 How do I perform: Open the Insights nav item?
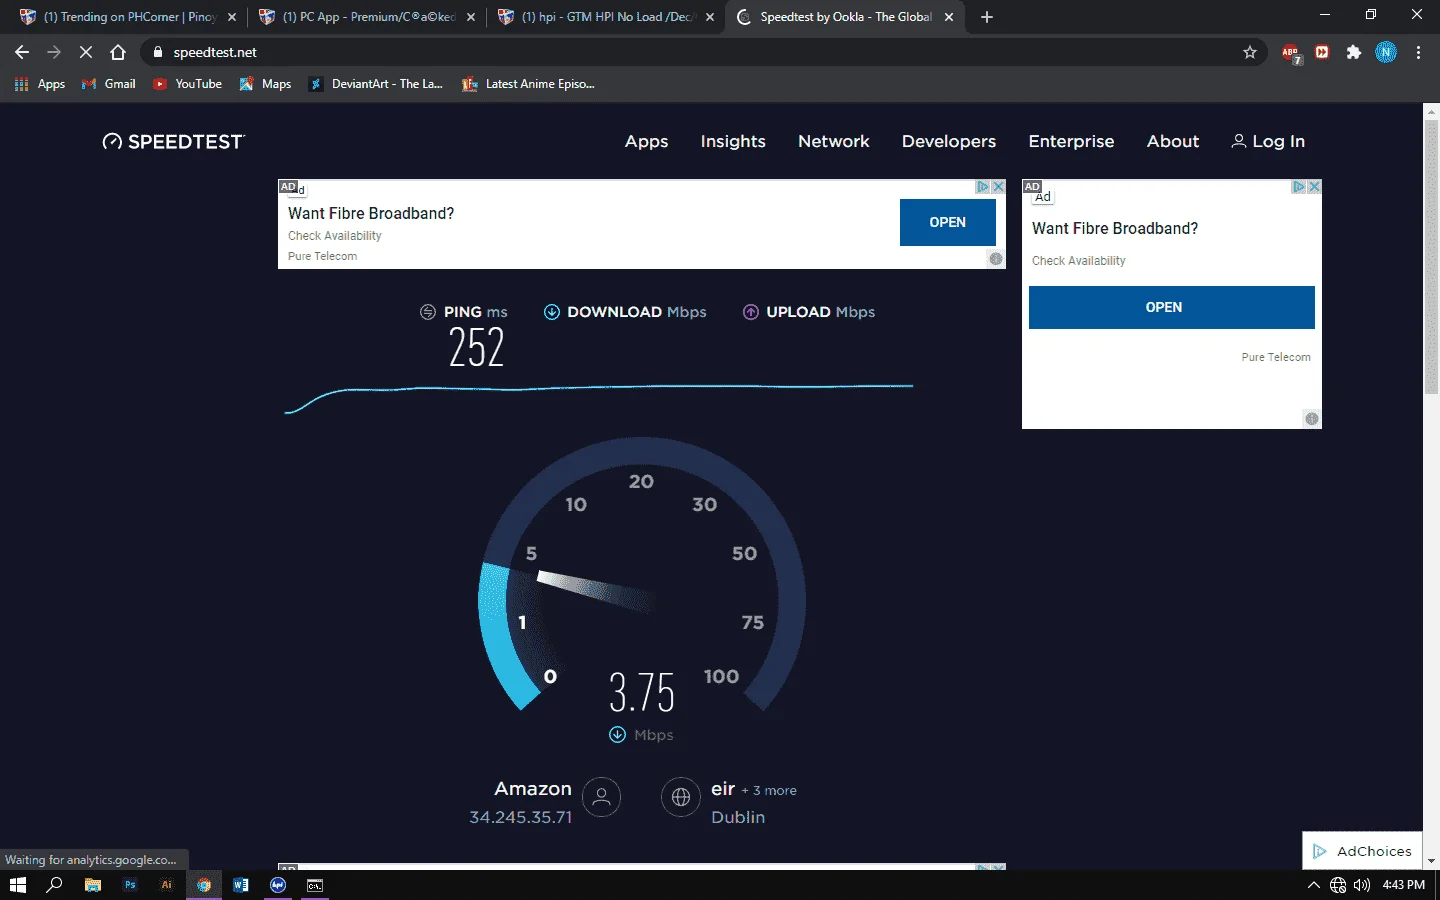coord(733,142)
